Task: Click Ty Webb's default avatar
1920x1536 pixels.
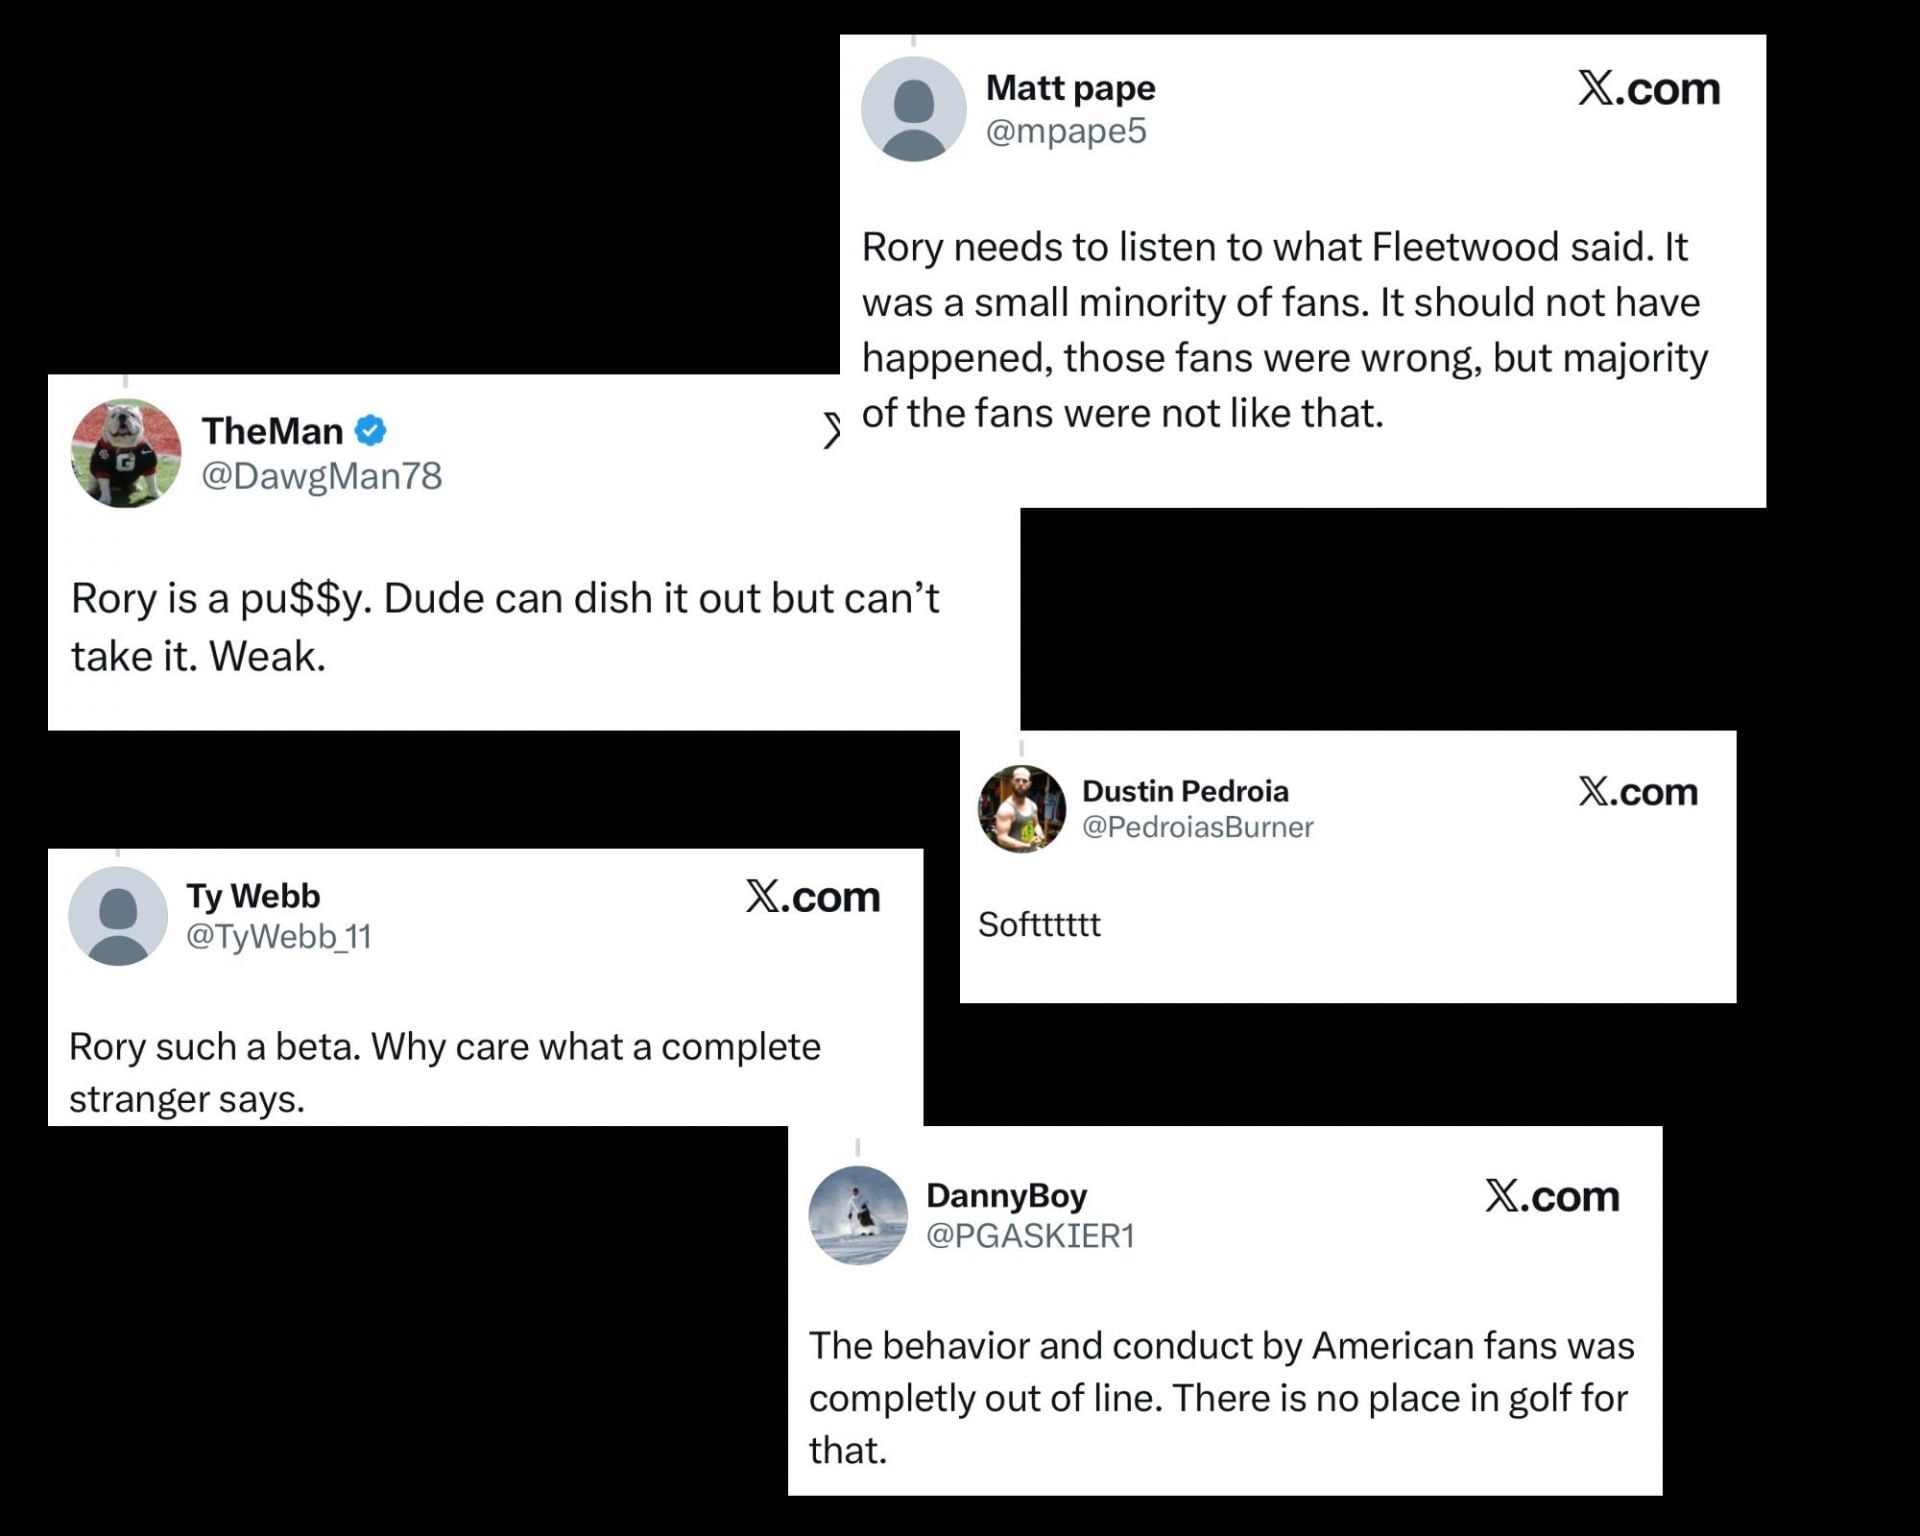Action: (118, 915)
